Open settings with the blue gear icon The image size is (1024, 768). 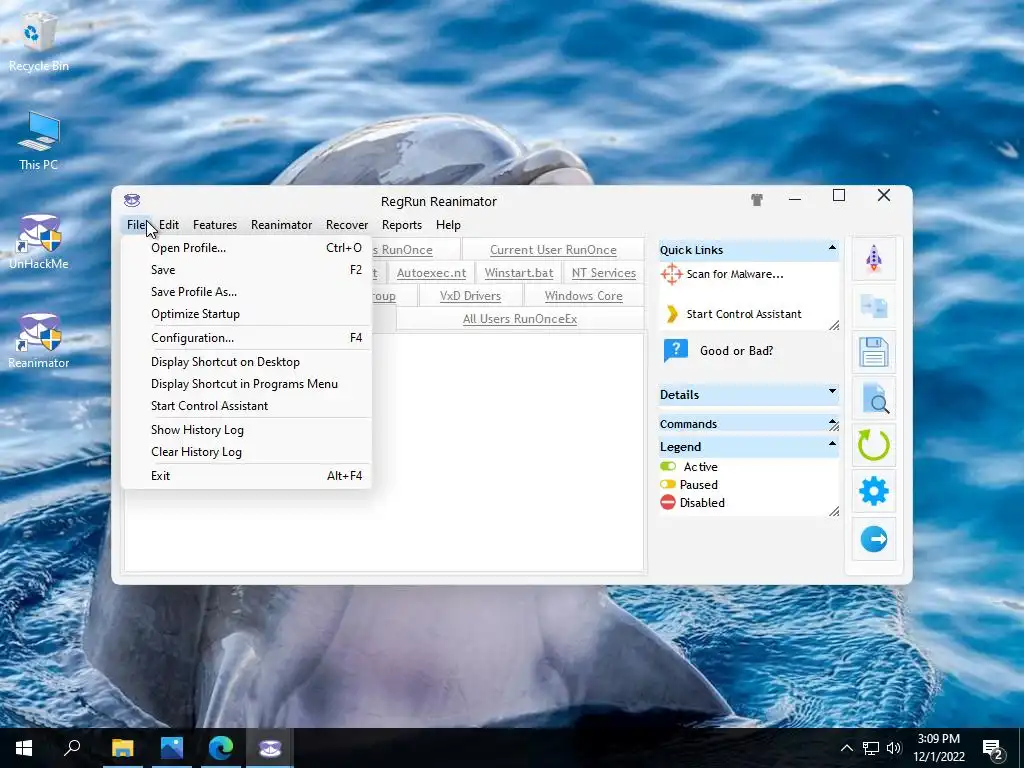coord(874,492)
